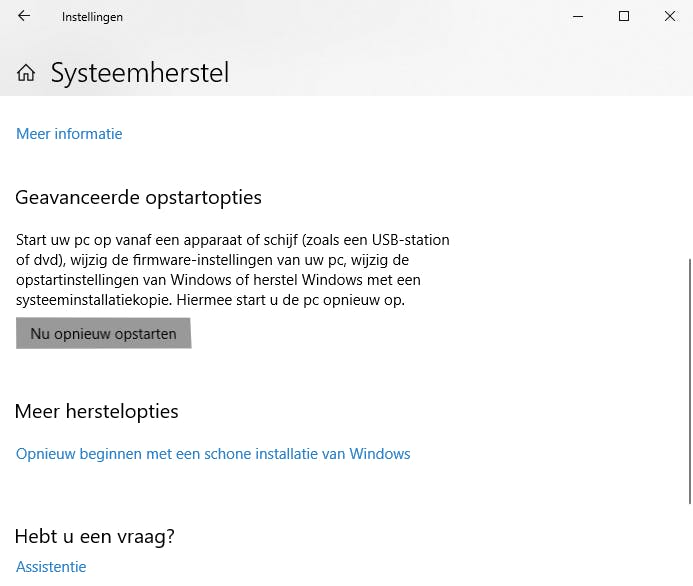Go to Settings home via house icon

tap(26, 73)
